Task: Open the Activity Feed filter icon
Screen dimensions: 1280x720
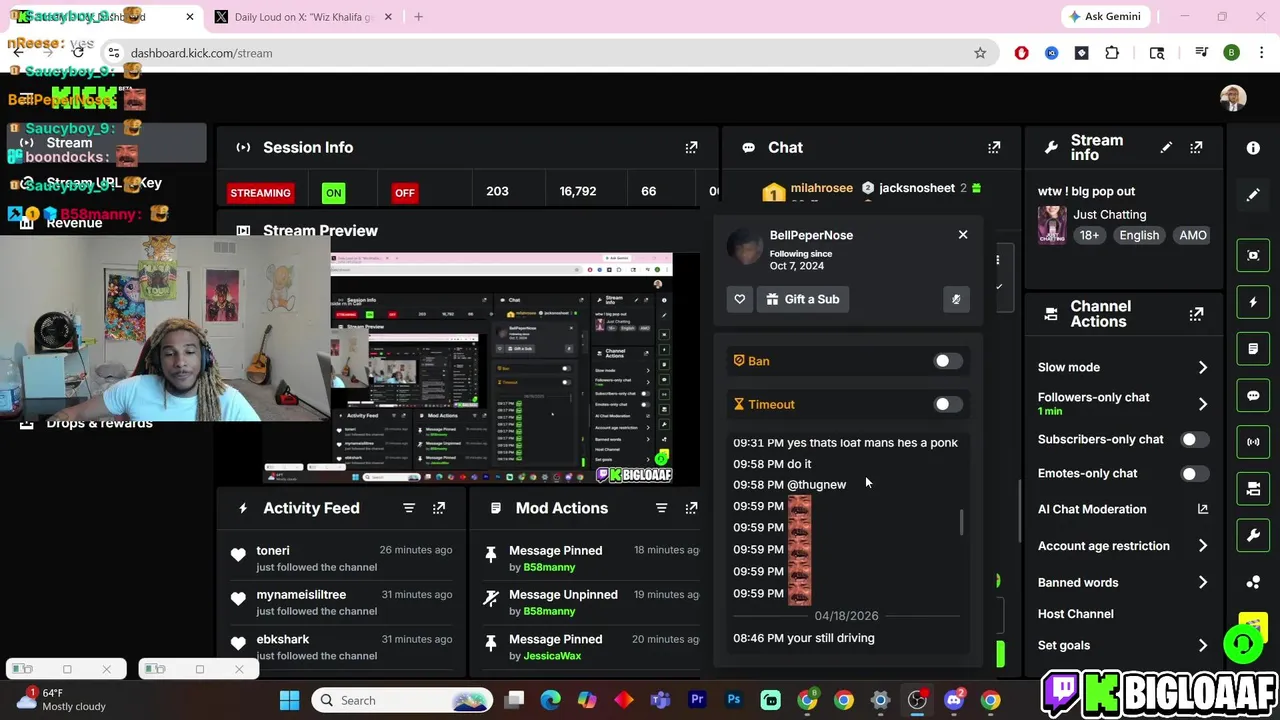Action: point(409,508)
